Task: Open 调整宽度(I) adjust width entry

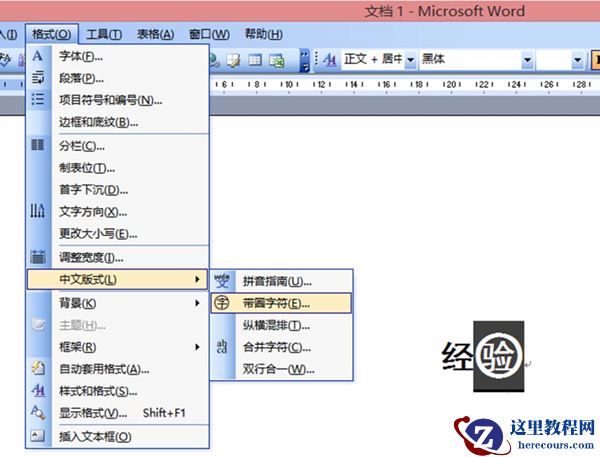Action: click(x=117, y=258)
